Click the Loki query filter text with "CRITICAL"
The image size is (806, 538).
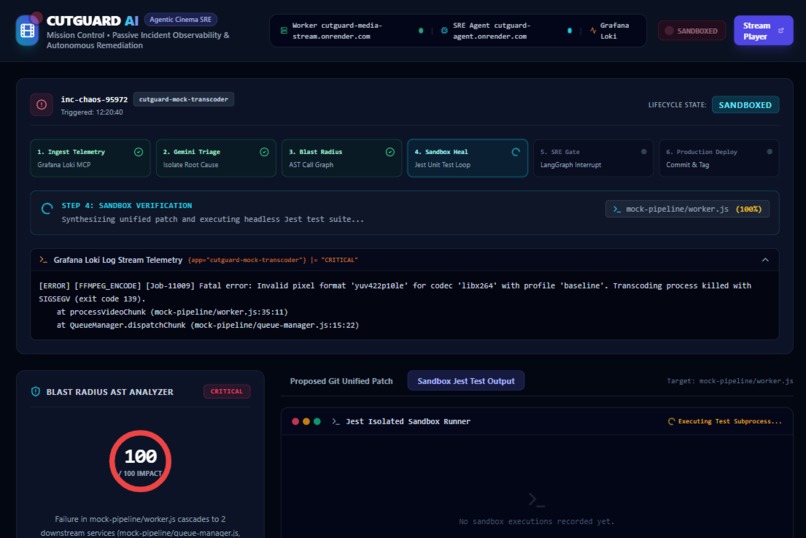273,260
